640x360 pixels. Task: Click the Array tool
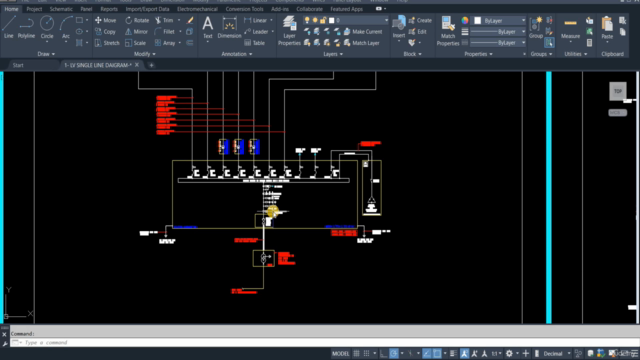[x=165, y=43]
